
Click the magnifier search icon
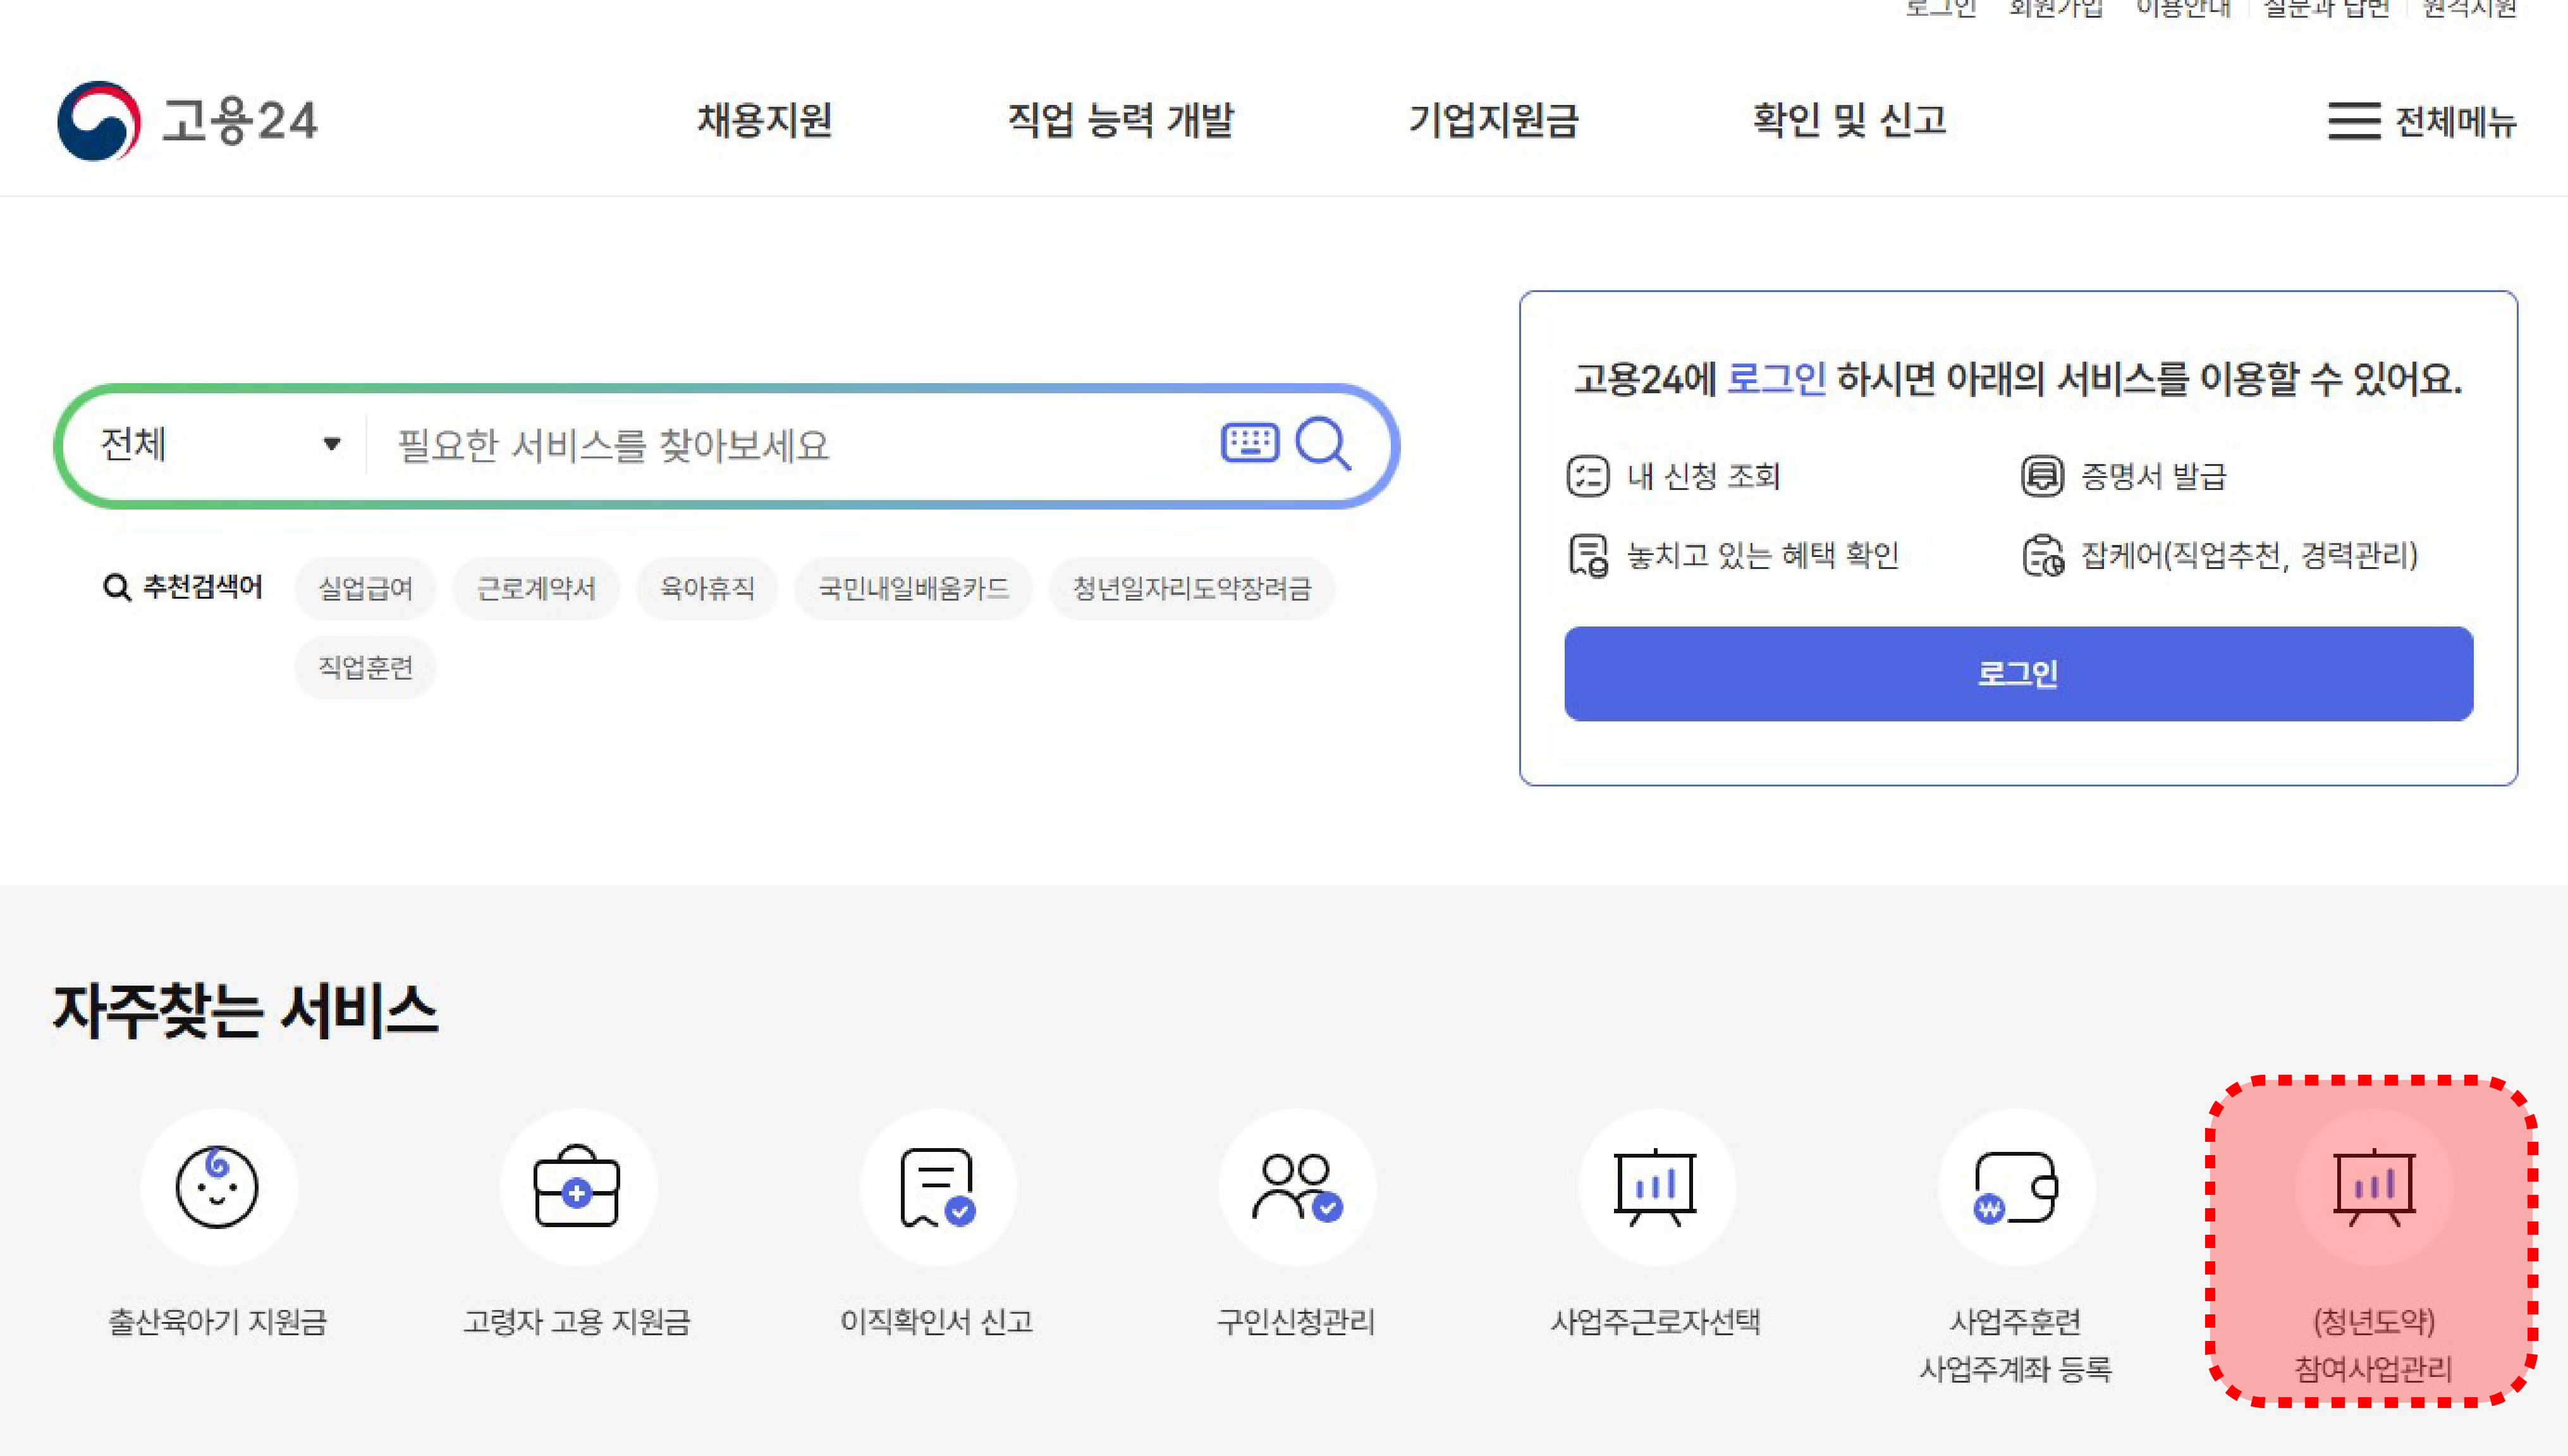pos(1323,443)
